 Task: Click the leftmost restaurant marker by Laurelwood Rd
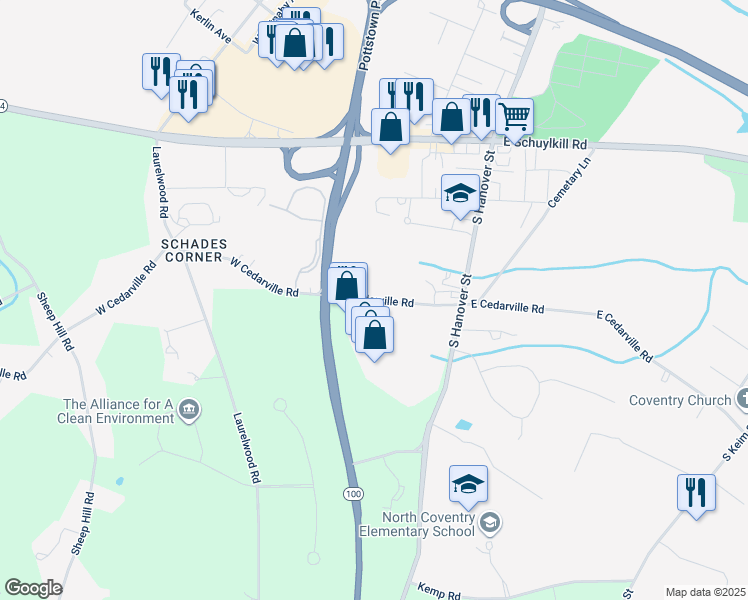[x=161, y=72]
